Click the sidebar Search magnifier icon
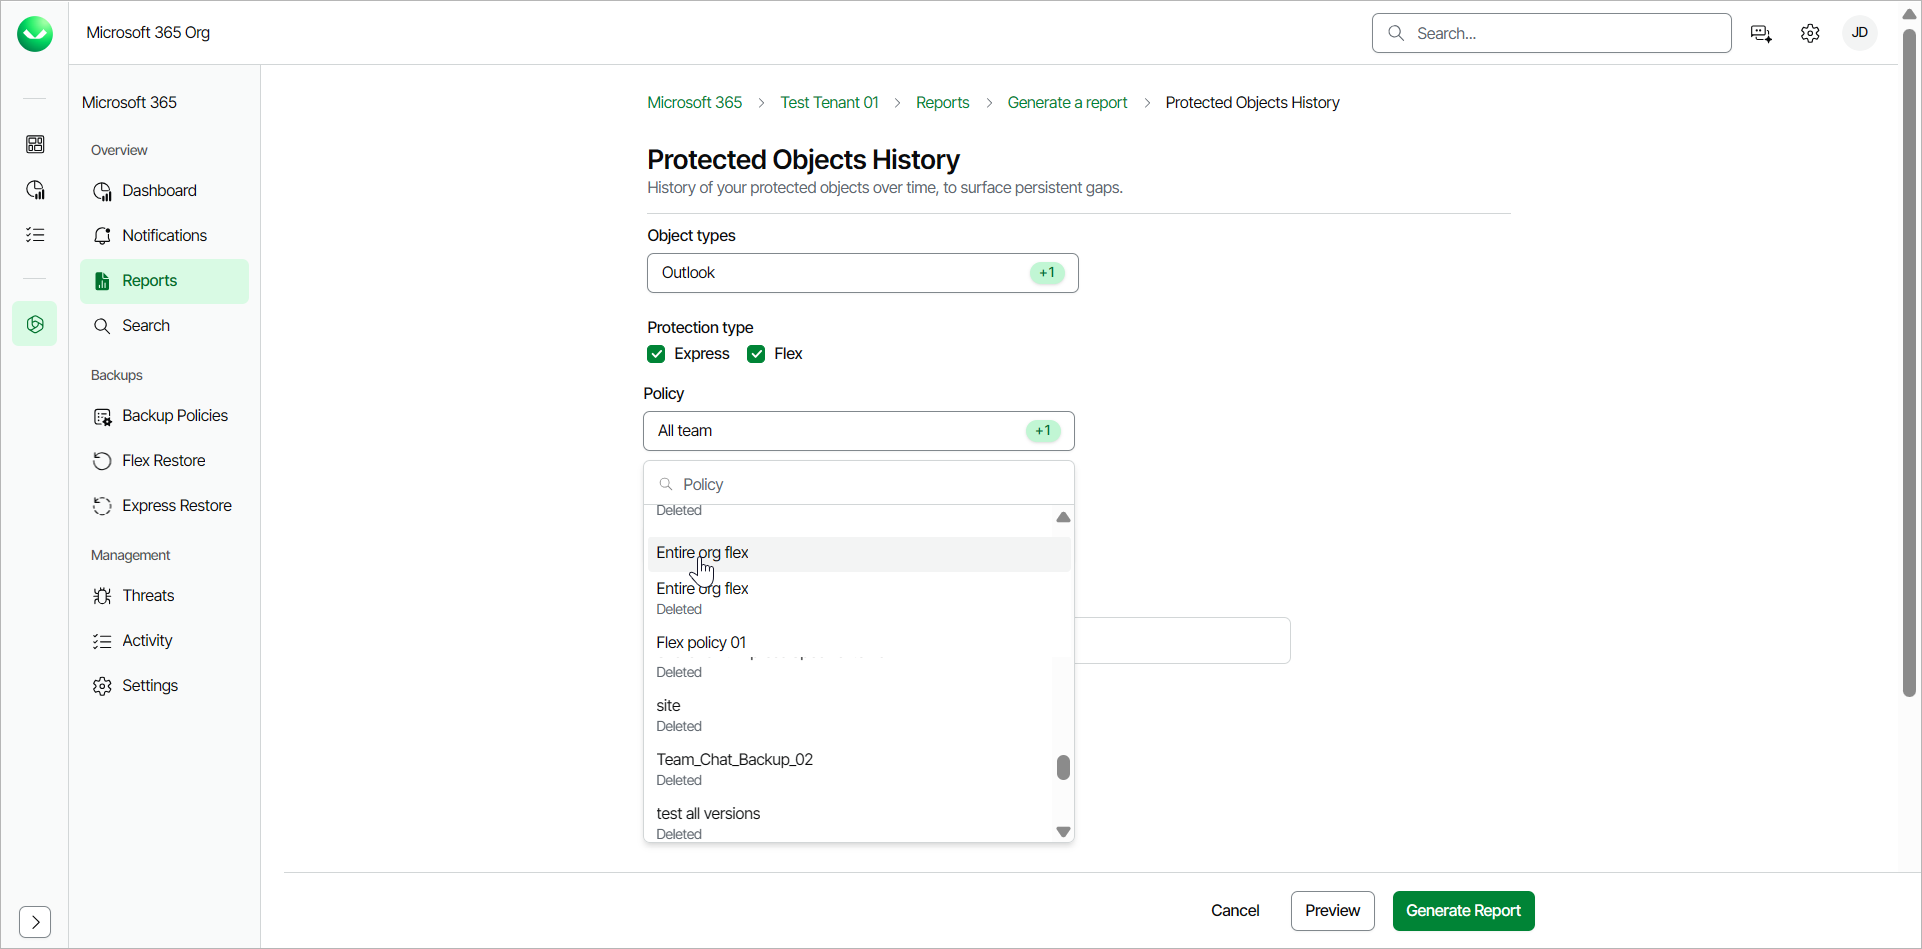Screen dimensions: 1922x949 (102, 326)
